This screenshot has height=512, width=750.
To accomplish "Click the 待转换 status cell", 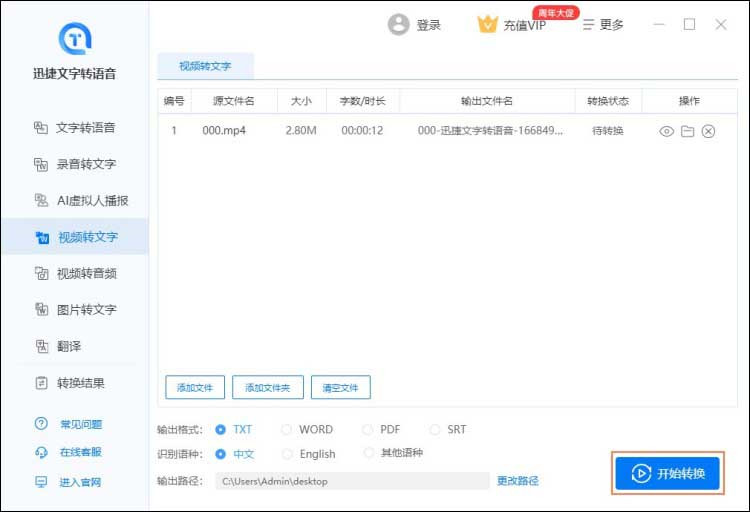I will point(608,131).
